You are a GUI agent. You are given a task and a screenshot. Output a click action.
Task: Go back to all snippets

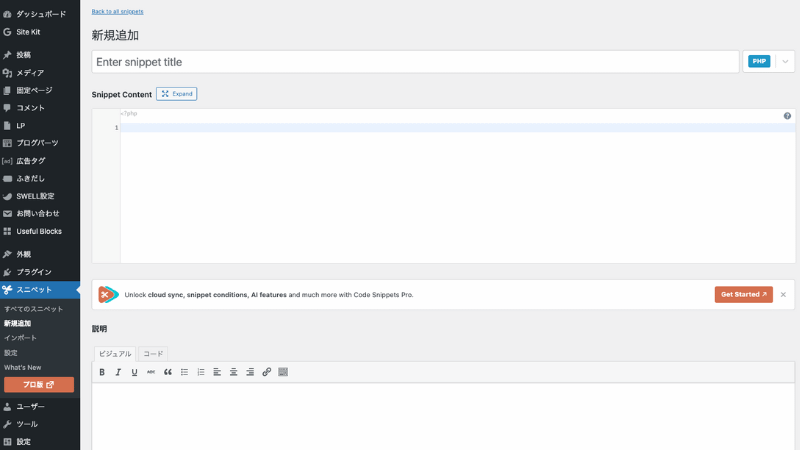coord(117,11)
